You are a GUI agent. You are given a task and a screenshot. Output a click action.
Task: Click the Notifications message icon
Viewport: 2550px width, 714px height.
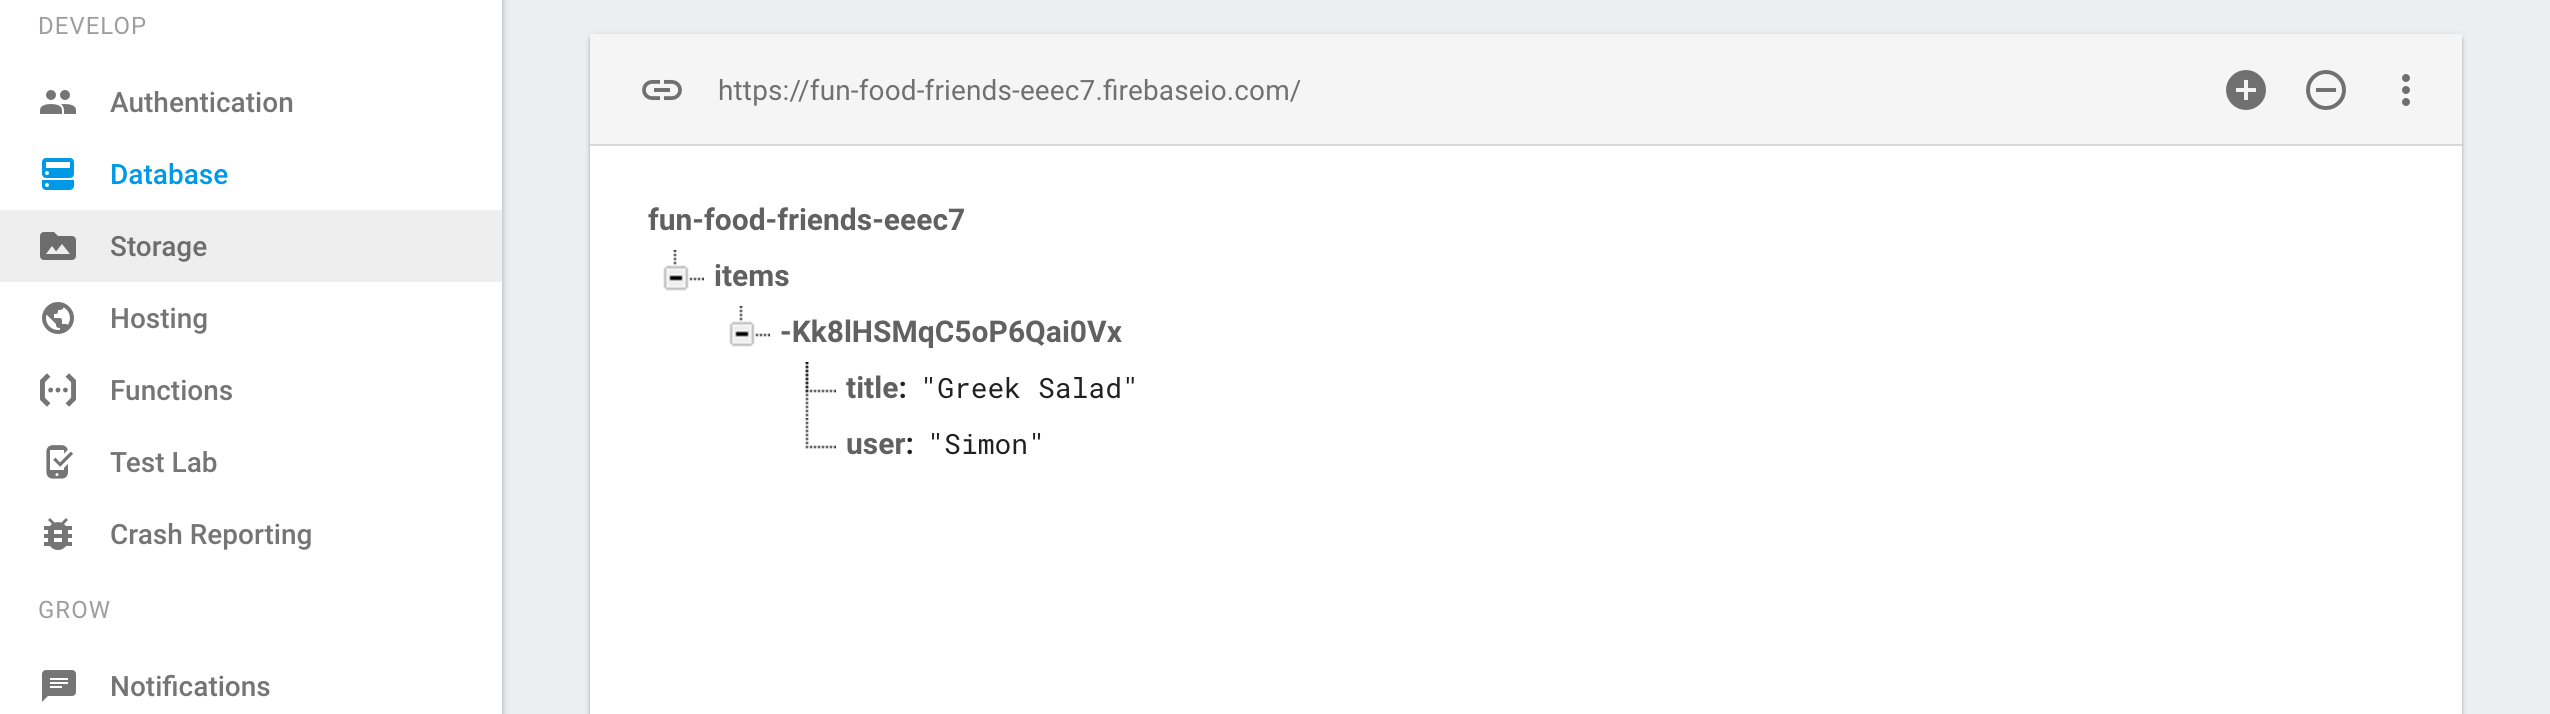[58, 686]
